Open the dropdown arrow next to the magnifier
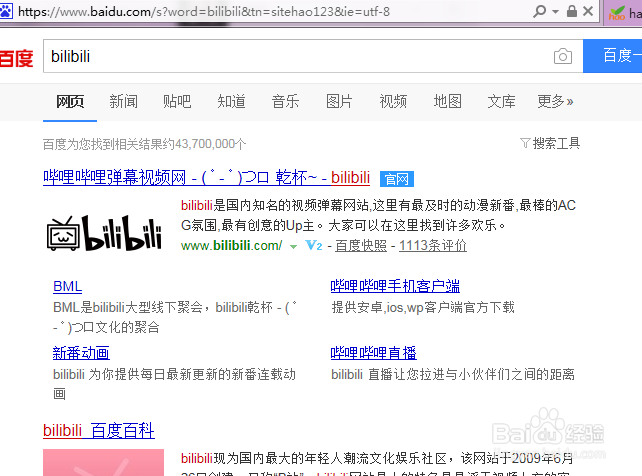 coord(555,11)
